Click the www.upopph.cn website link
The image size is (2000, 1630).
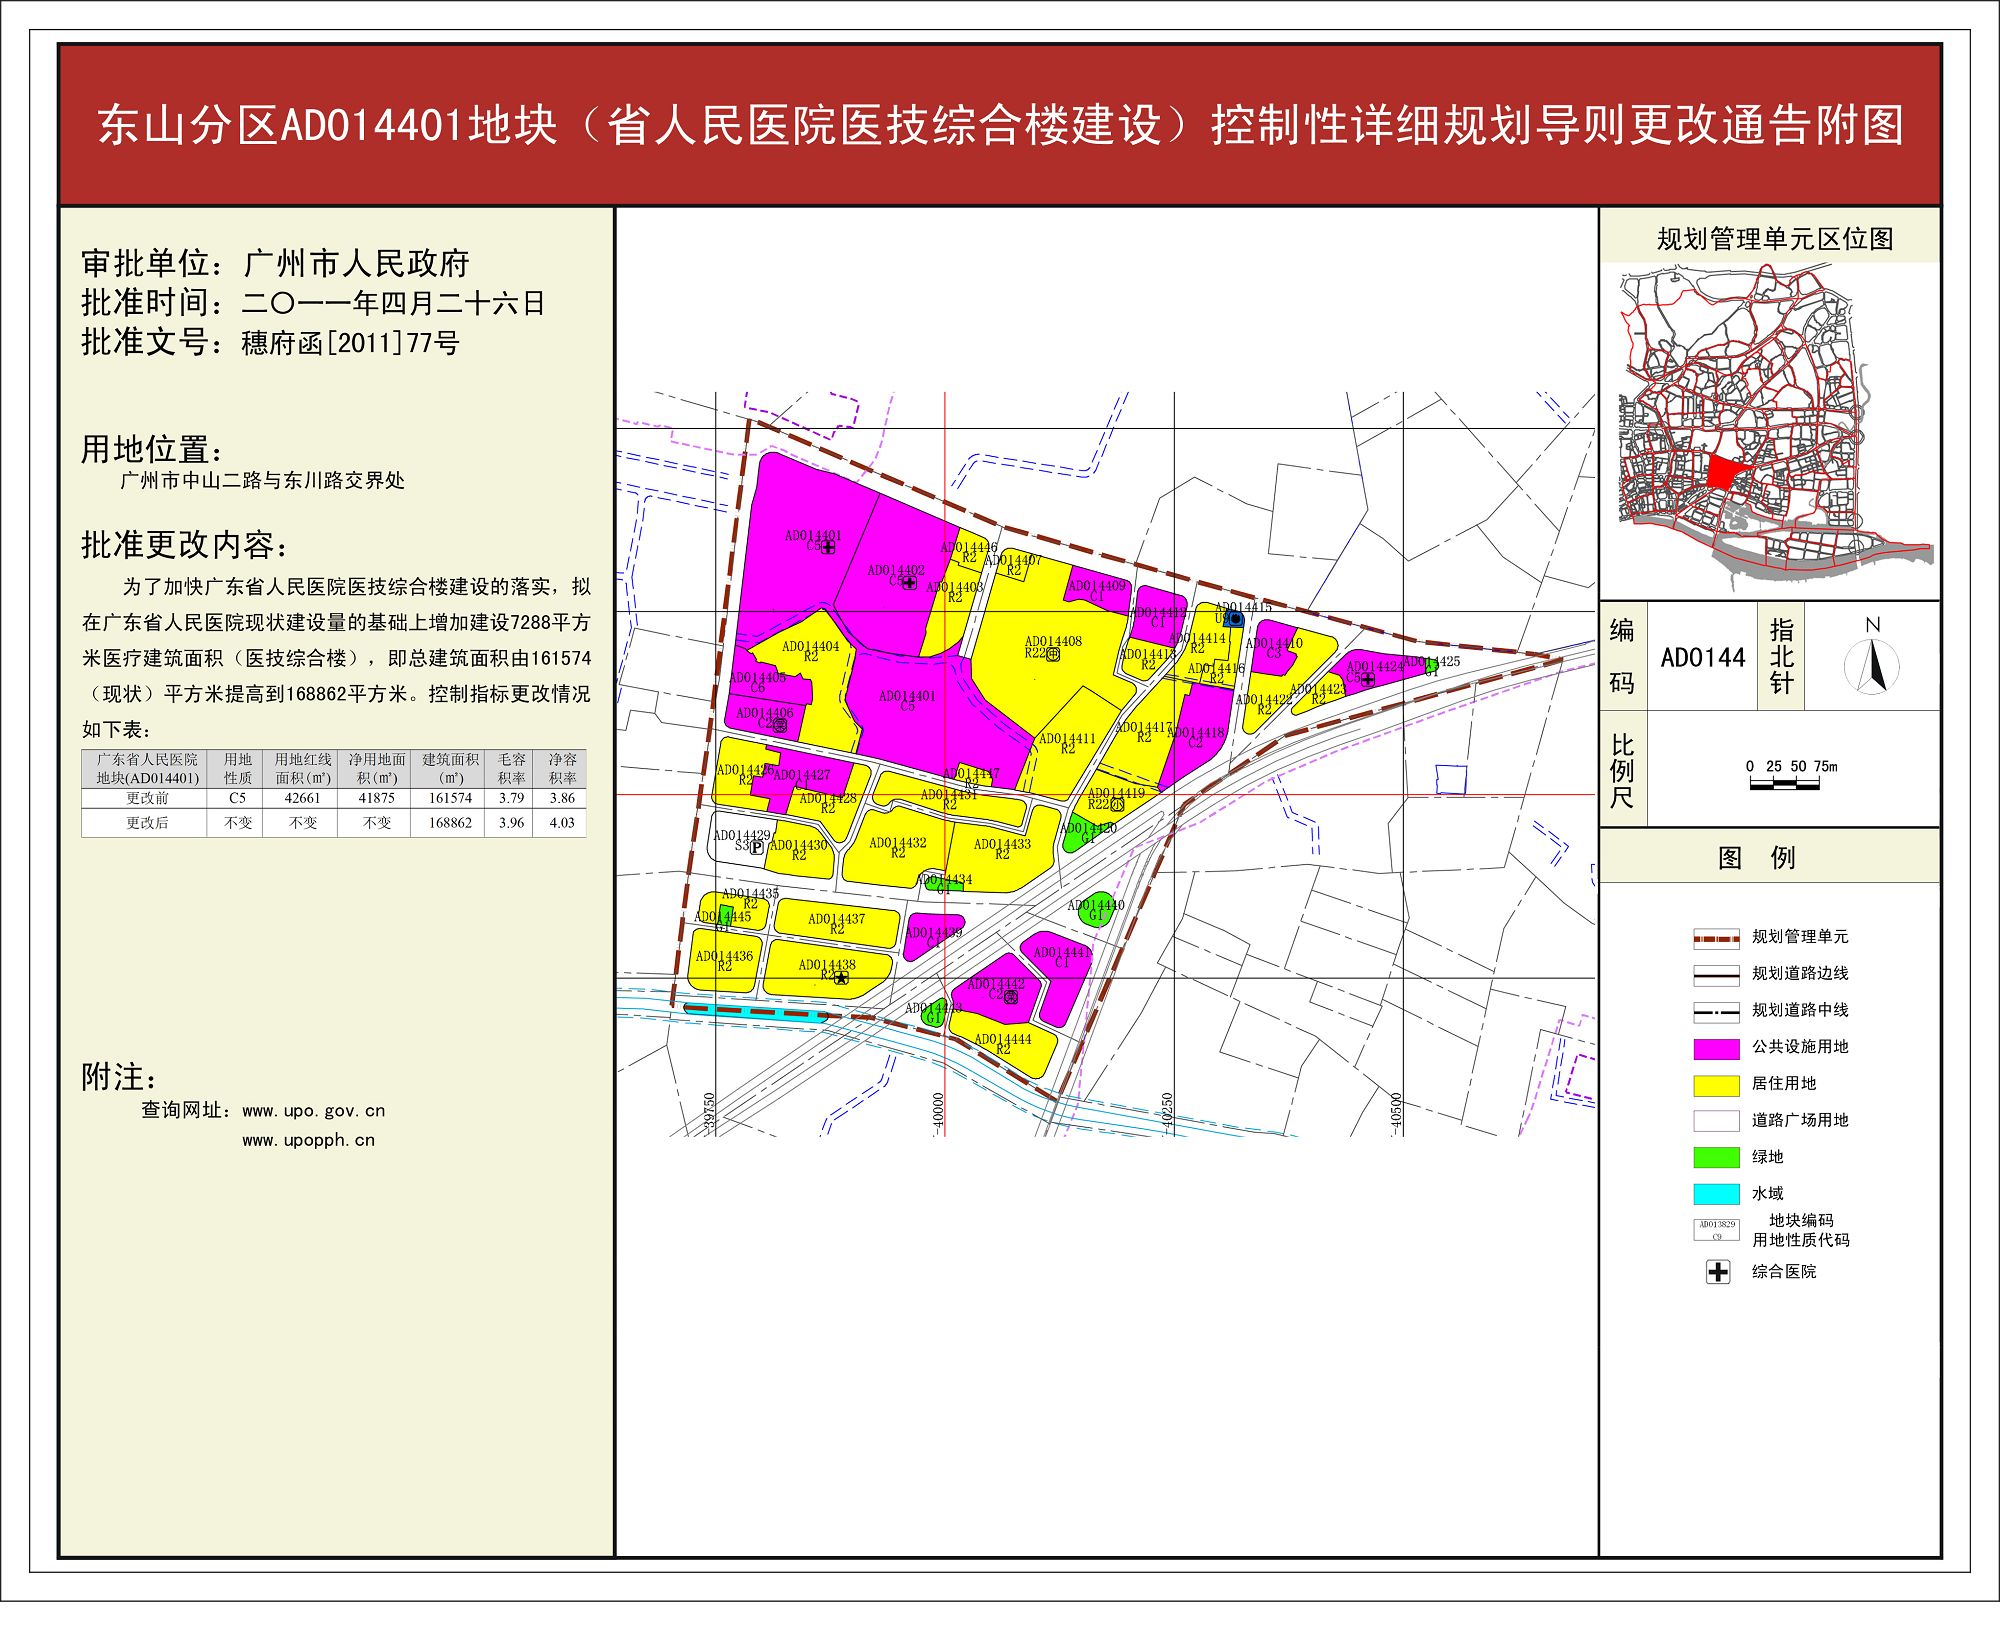(308, 1140)
